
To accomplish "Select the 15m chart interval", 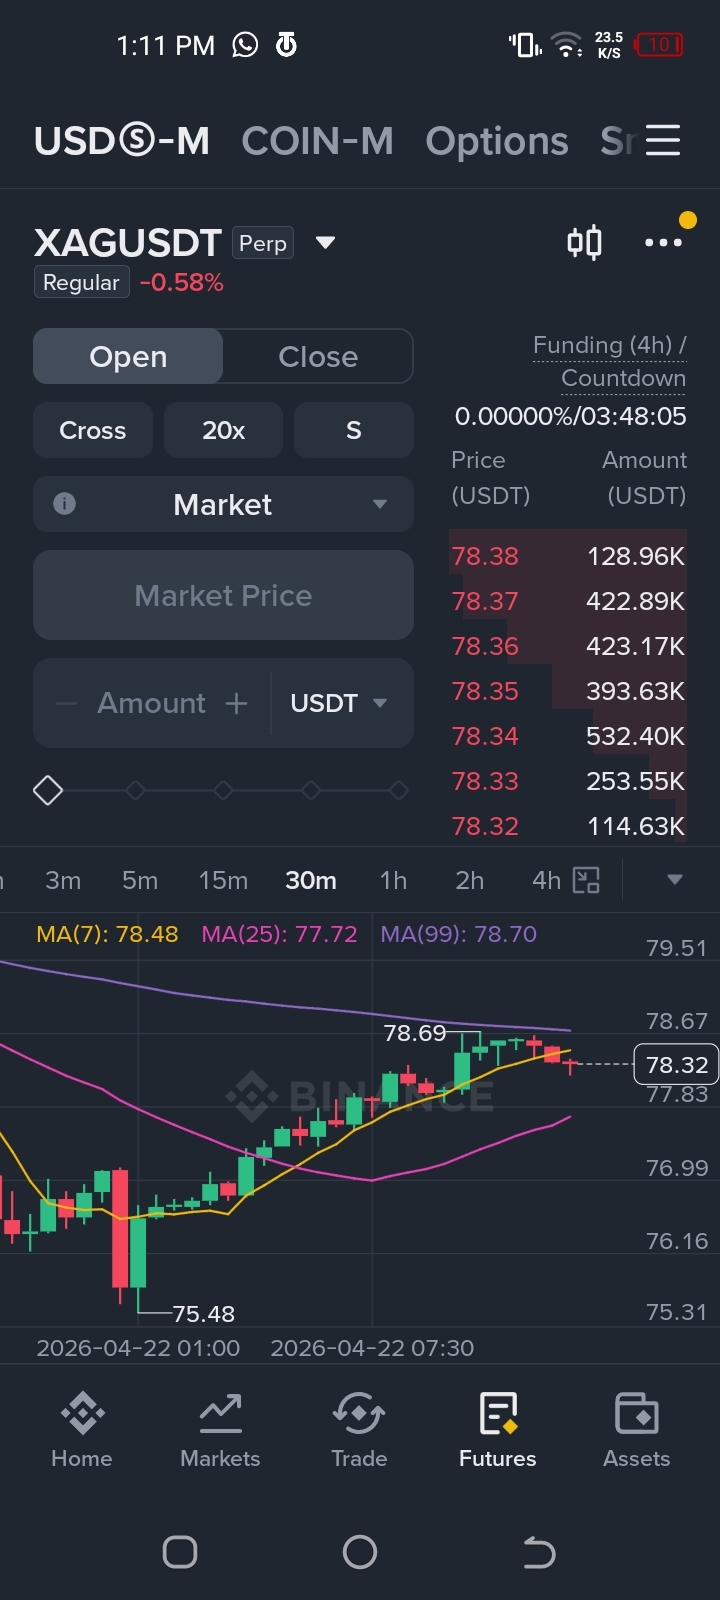I will pyautogui.click(x=223, y=880).
